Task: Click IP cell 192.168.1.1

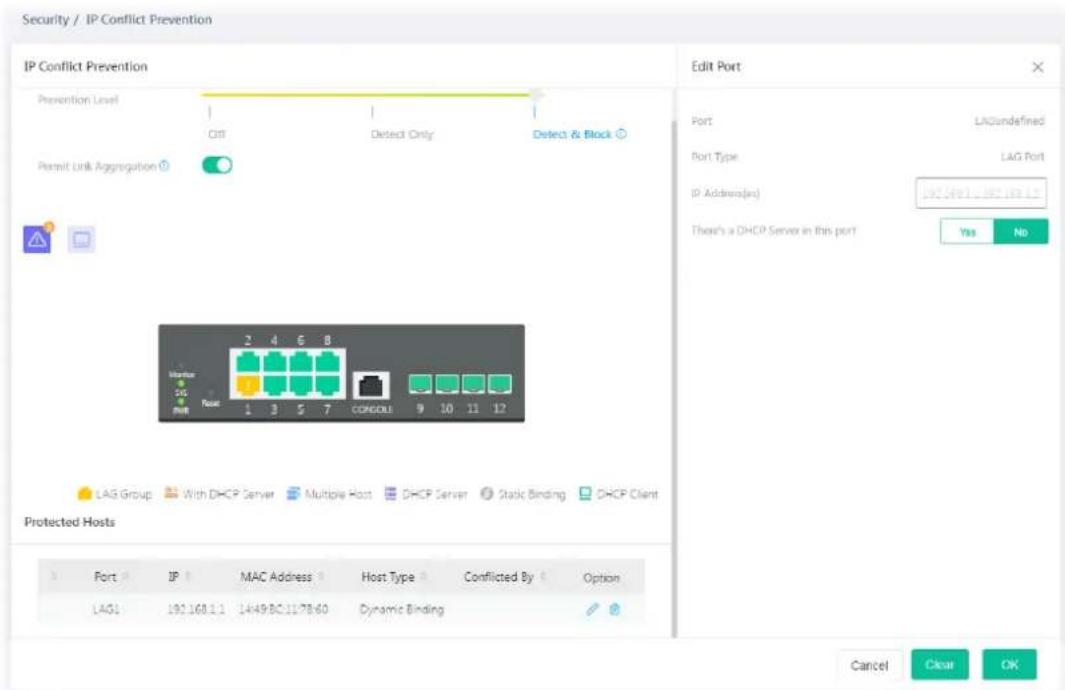Action: tap(196, 609)
